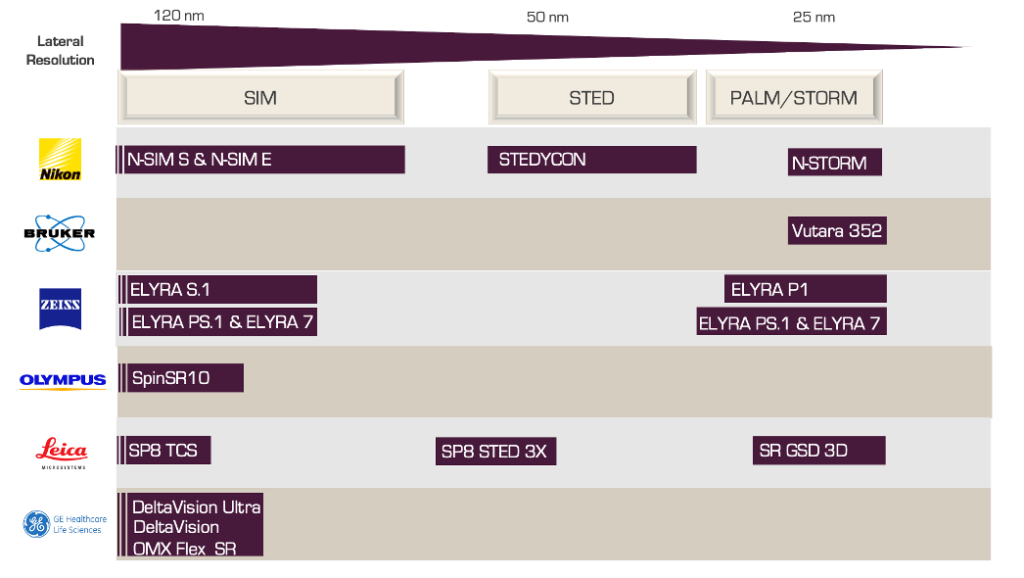Click the ELYRA P1 product bar
The width and height of the screenshot is (1024, 578).
805,289
